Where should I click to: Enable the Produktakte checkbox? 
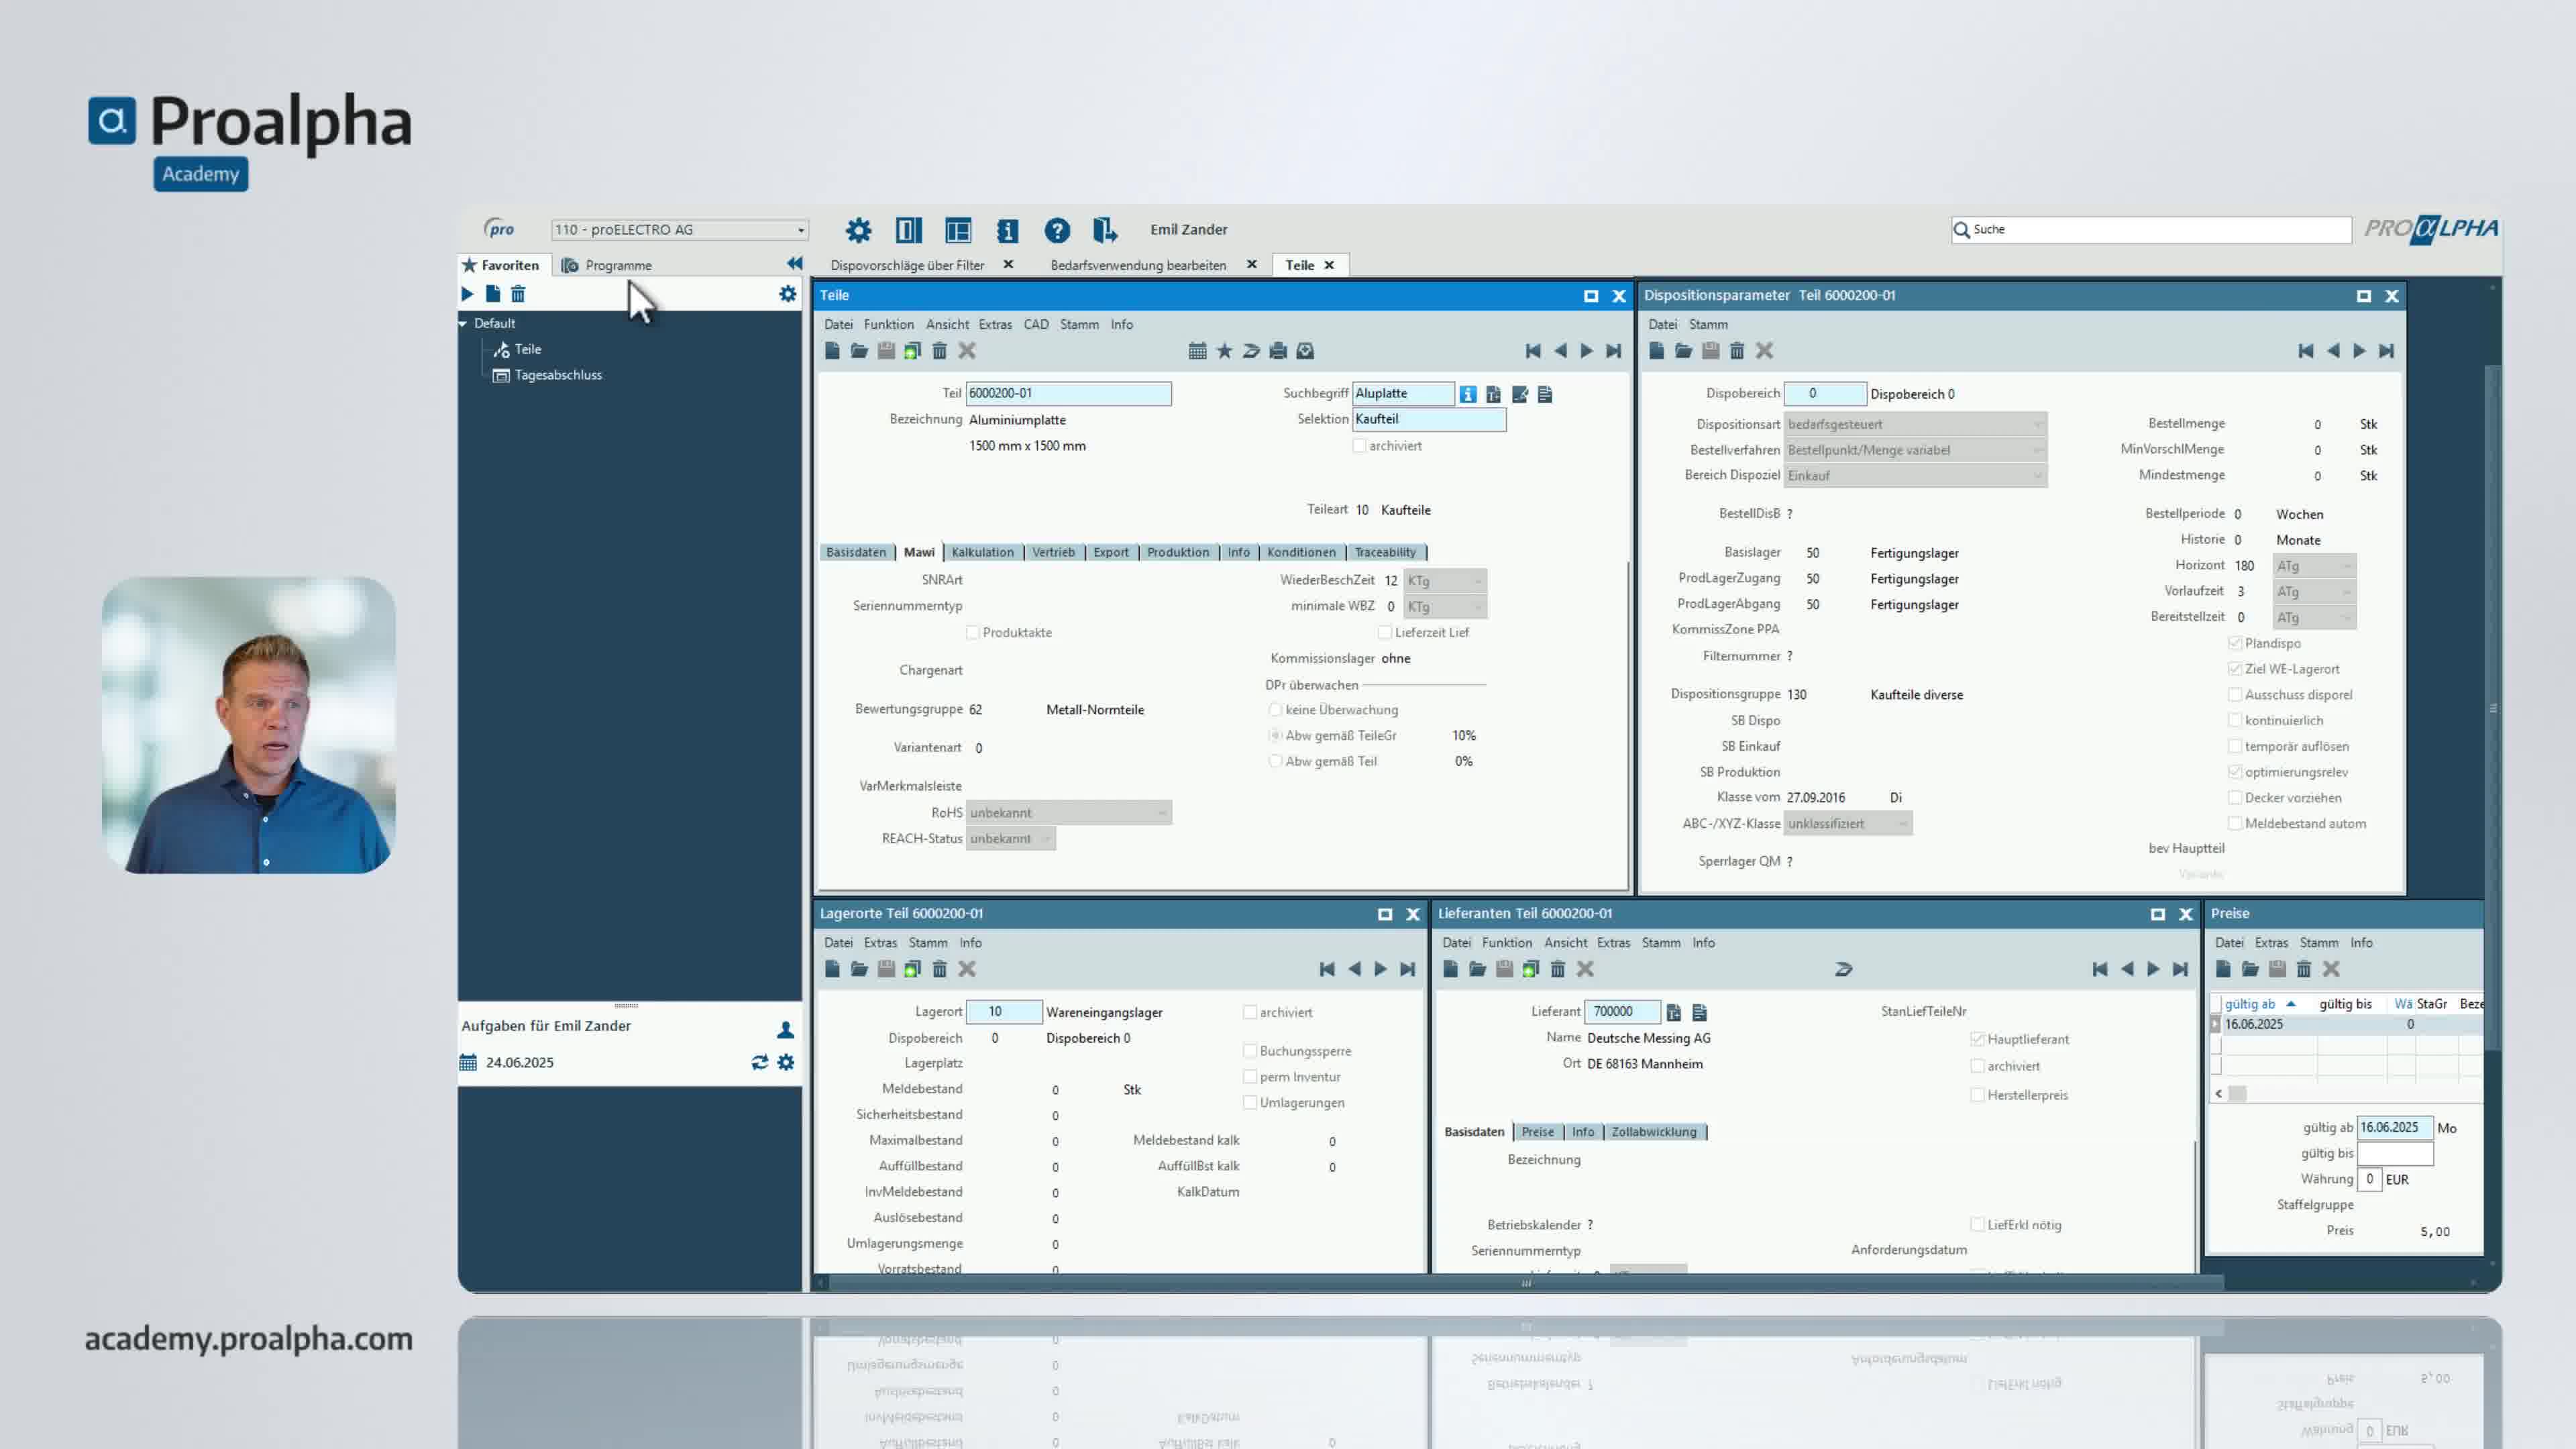(972, 633)
